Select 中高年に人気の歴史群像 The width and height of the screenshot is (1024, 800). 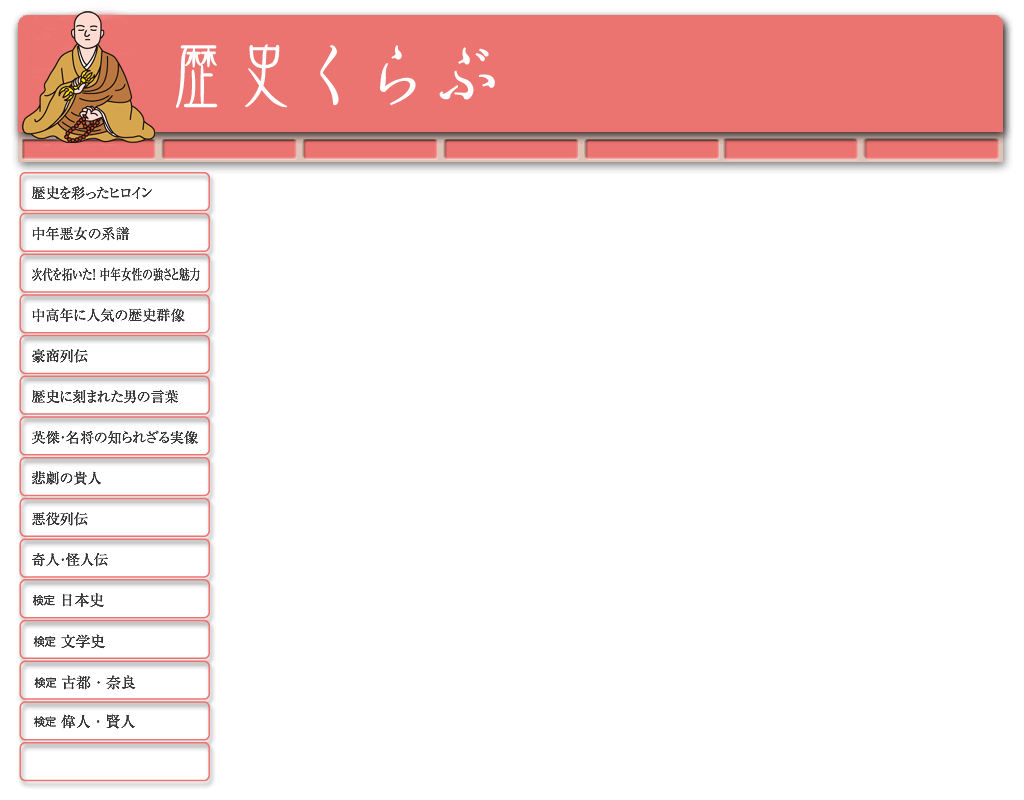[x=115, y=315]
